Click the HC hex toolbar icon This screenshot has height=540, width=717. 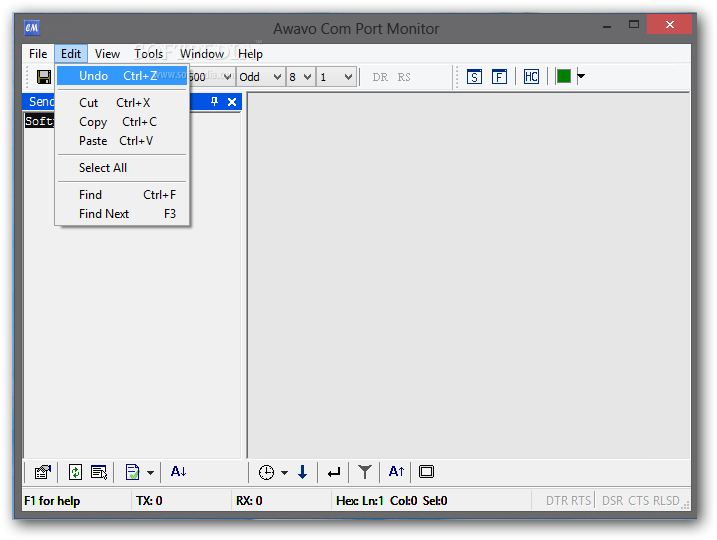[x=531, y=77]
